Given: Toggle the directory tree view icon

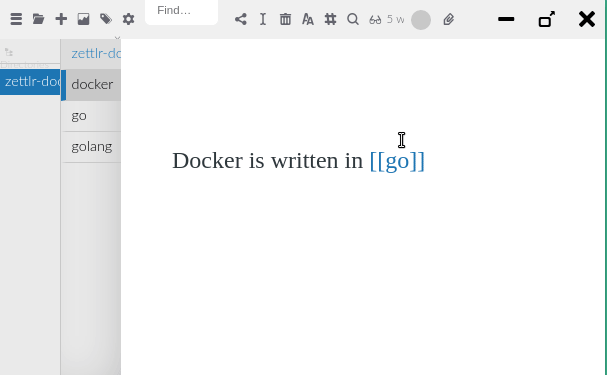Looking at the screenshot, I should (9, 52).
